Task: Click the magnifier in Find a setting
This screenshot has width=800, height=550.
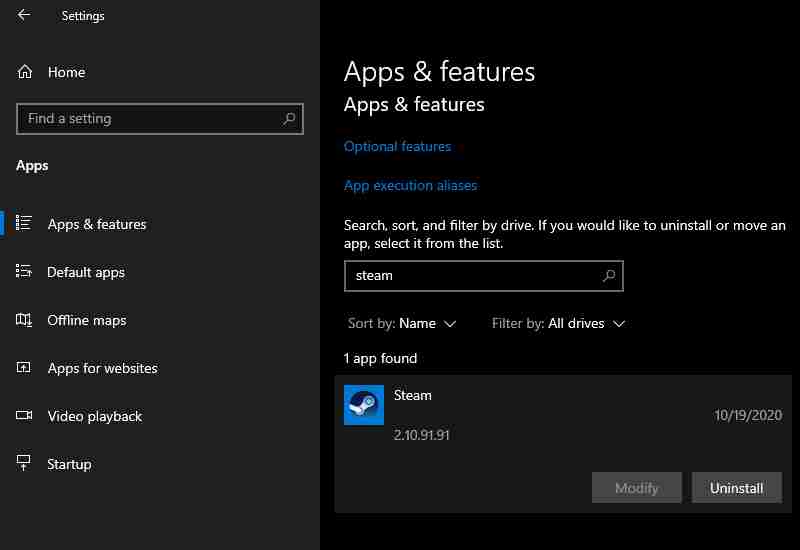Action: [289, 119]
